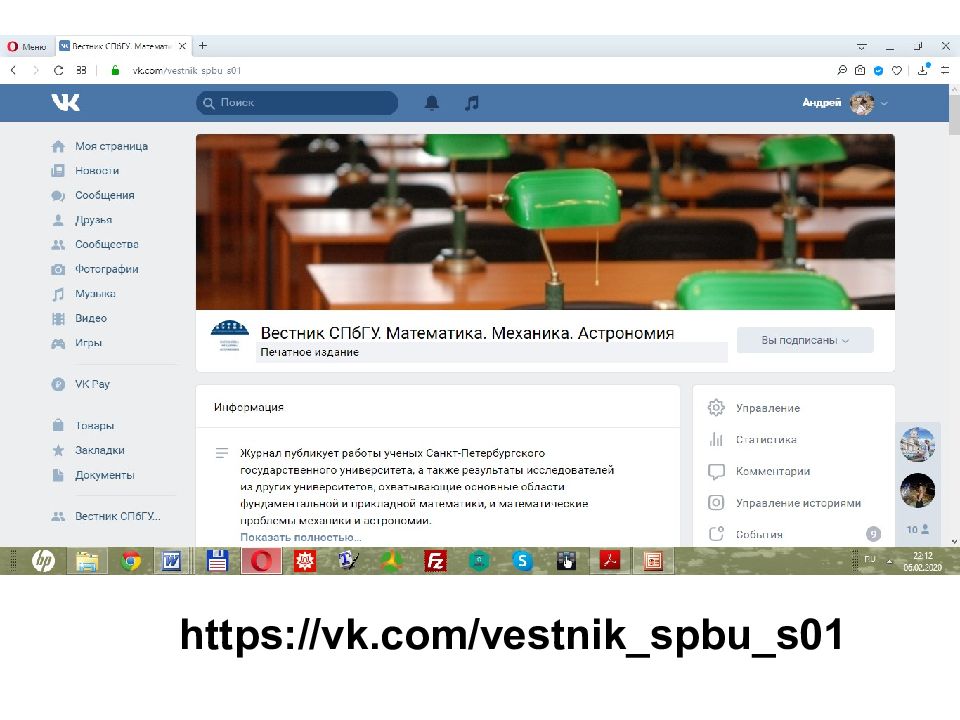Image resolution: width=960 pixels, height=720 pixels.
Task: Select Закладки in the left sidebar
Action: click(x=99, y=450)
